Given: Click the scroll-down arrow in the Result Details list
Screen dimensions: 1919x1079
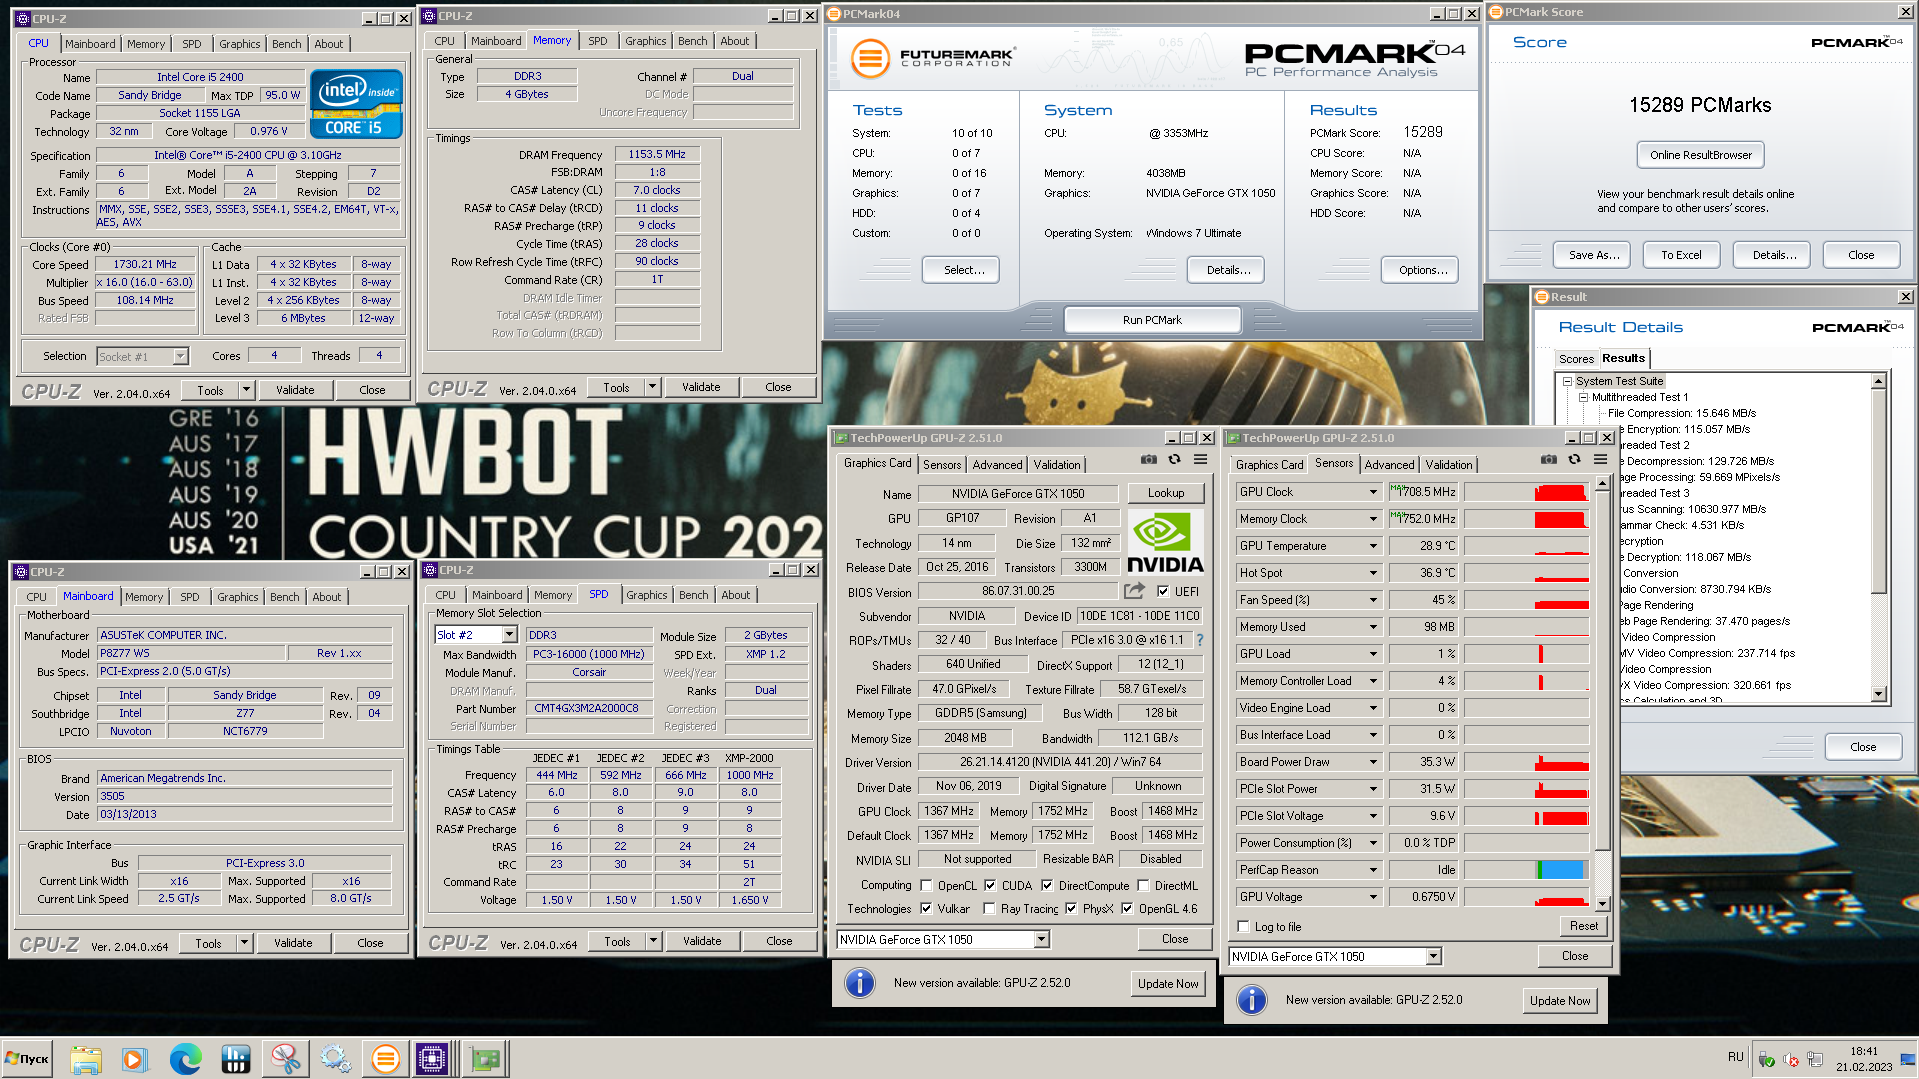Looking at the screenshot, I should pos(1878,694).
